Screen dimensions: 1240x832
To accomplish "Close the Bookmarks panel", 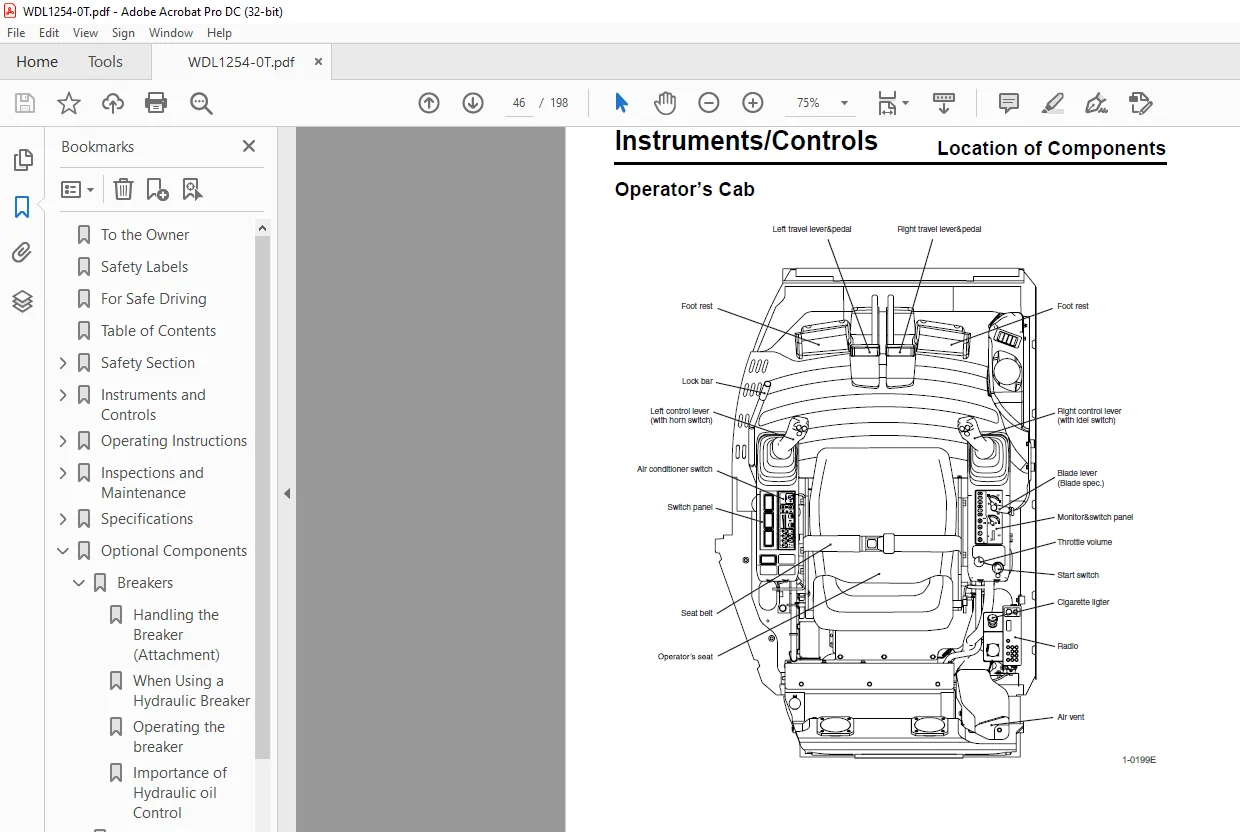I will click(249, 146).
